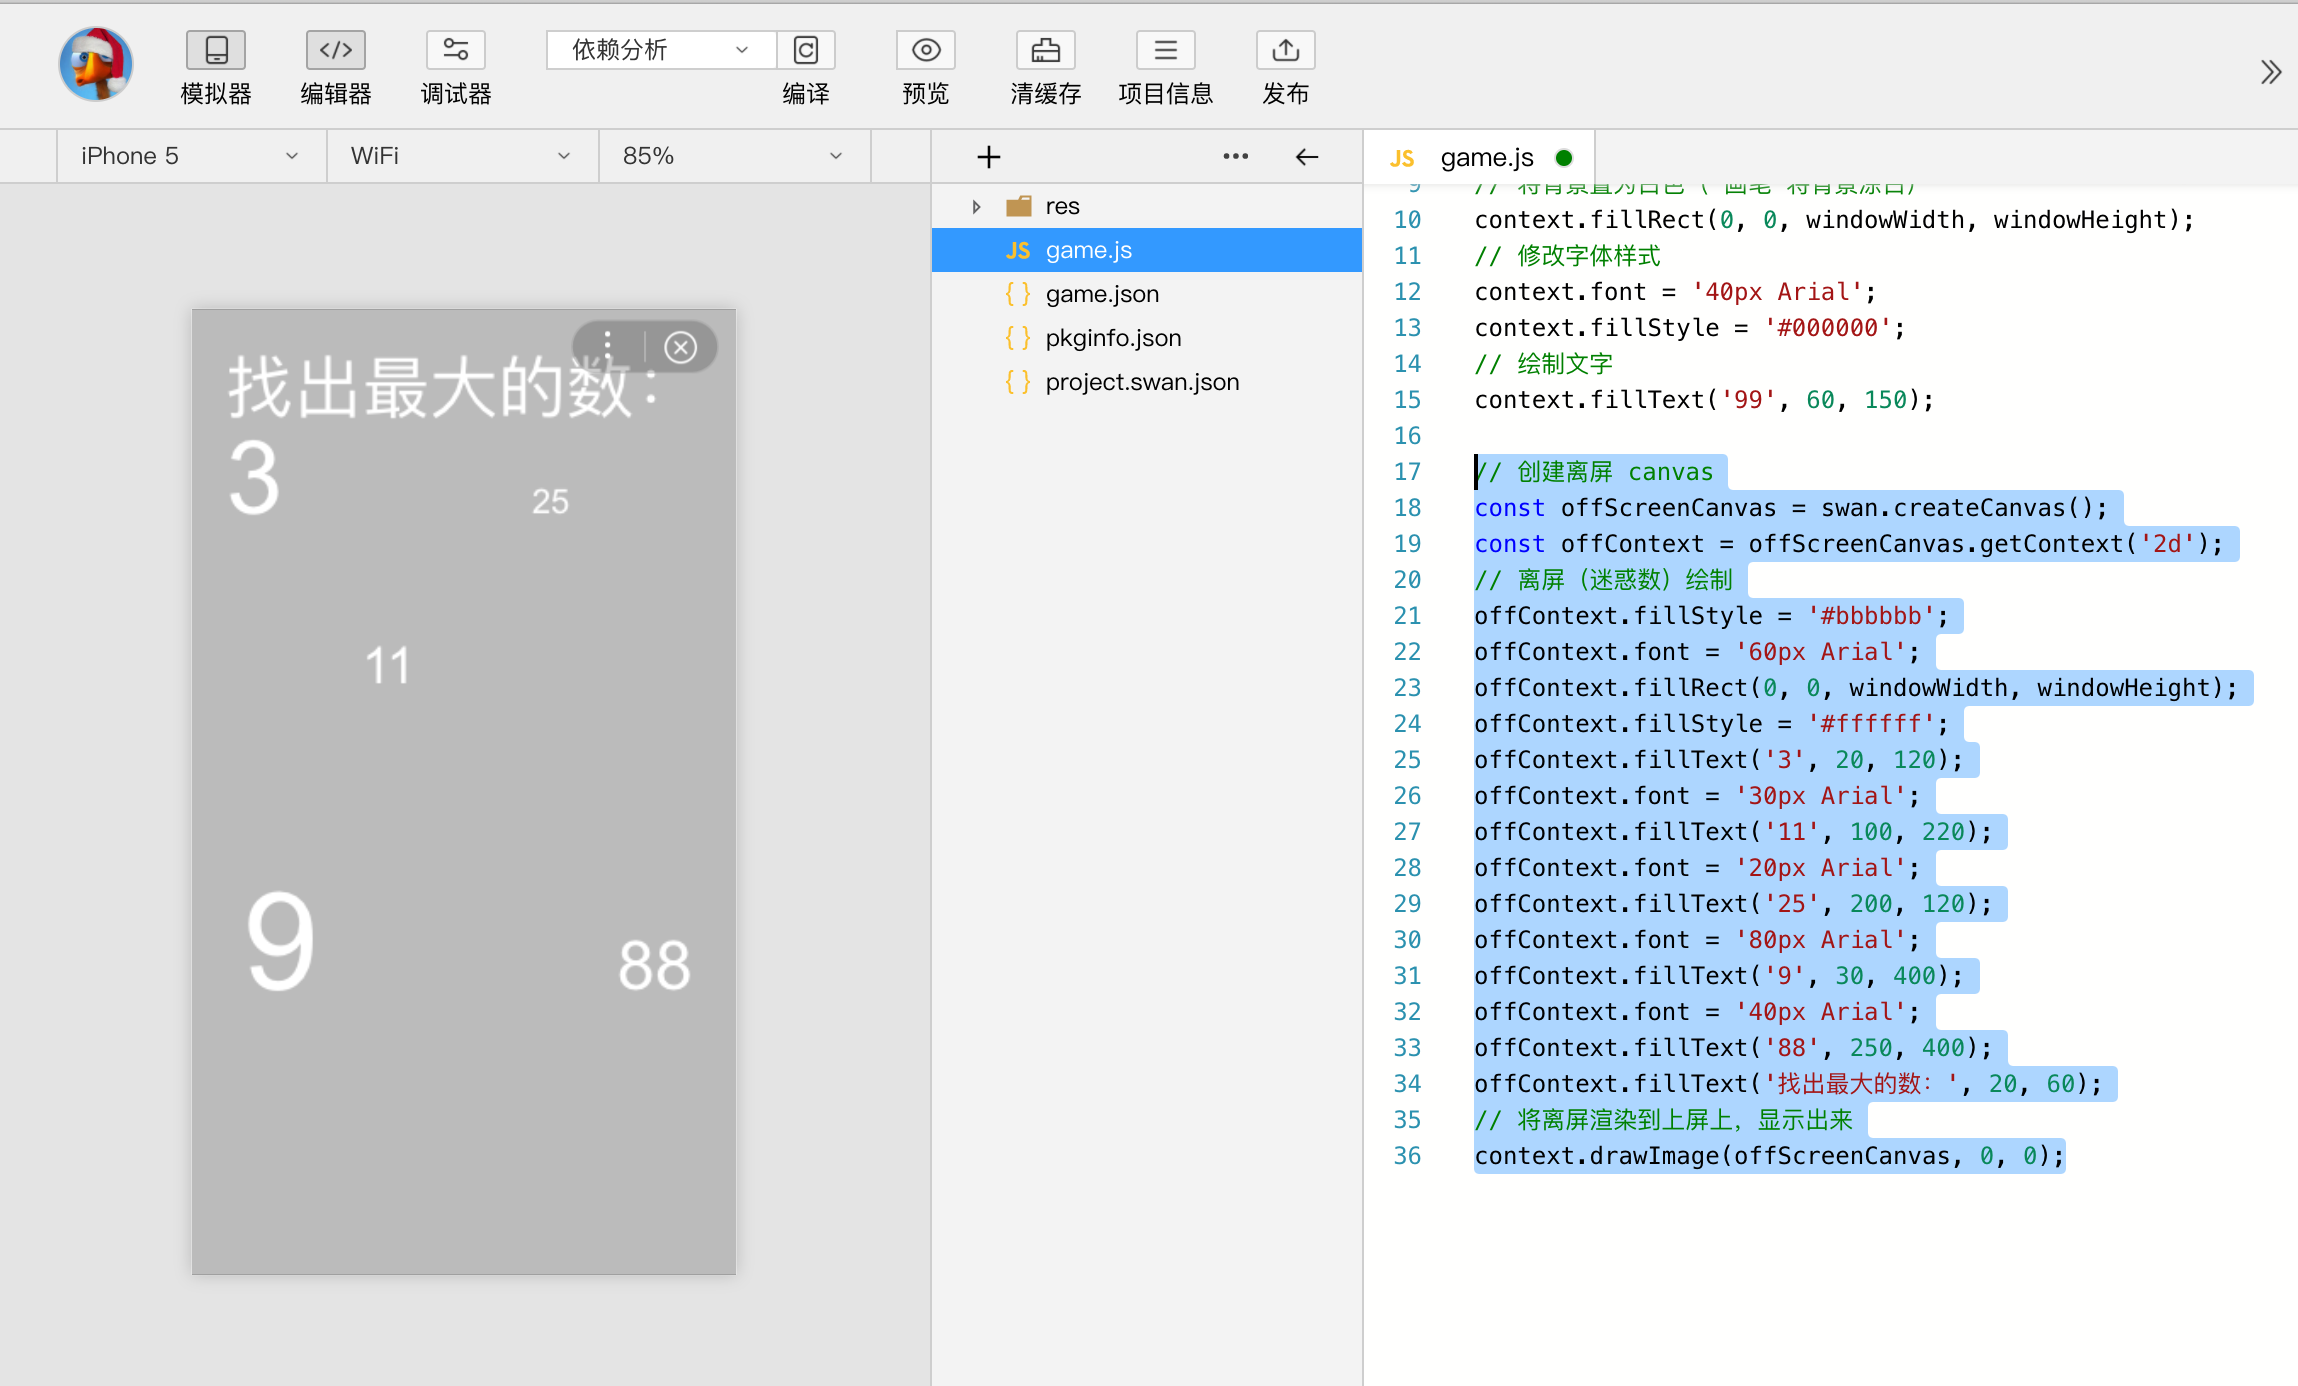The image size is (2298, 1386).
Task: Close the mini game with X button
Action: (681, 347)
